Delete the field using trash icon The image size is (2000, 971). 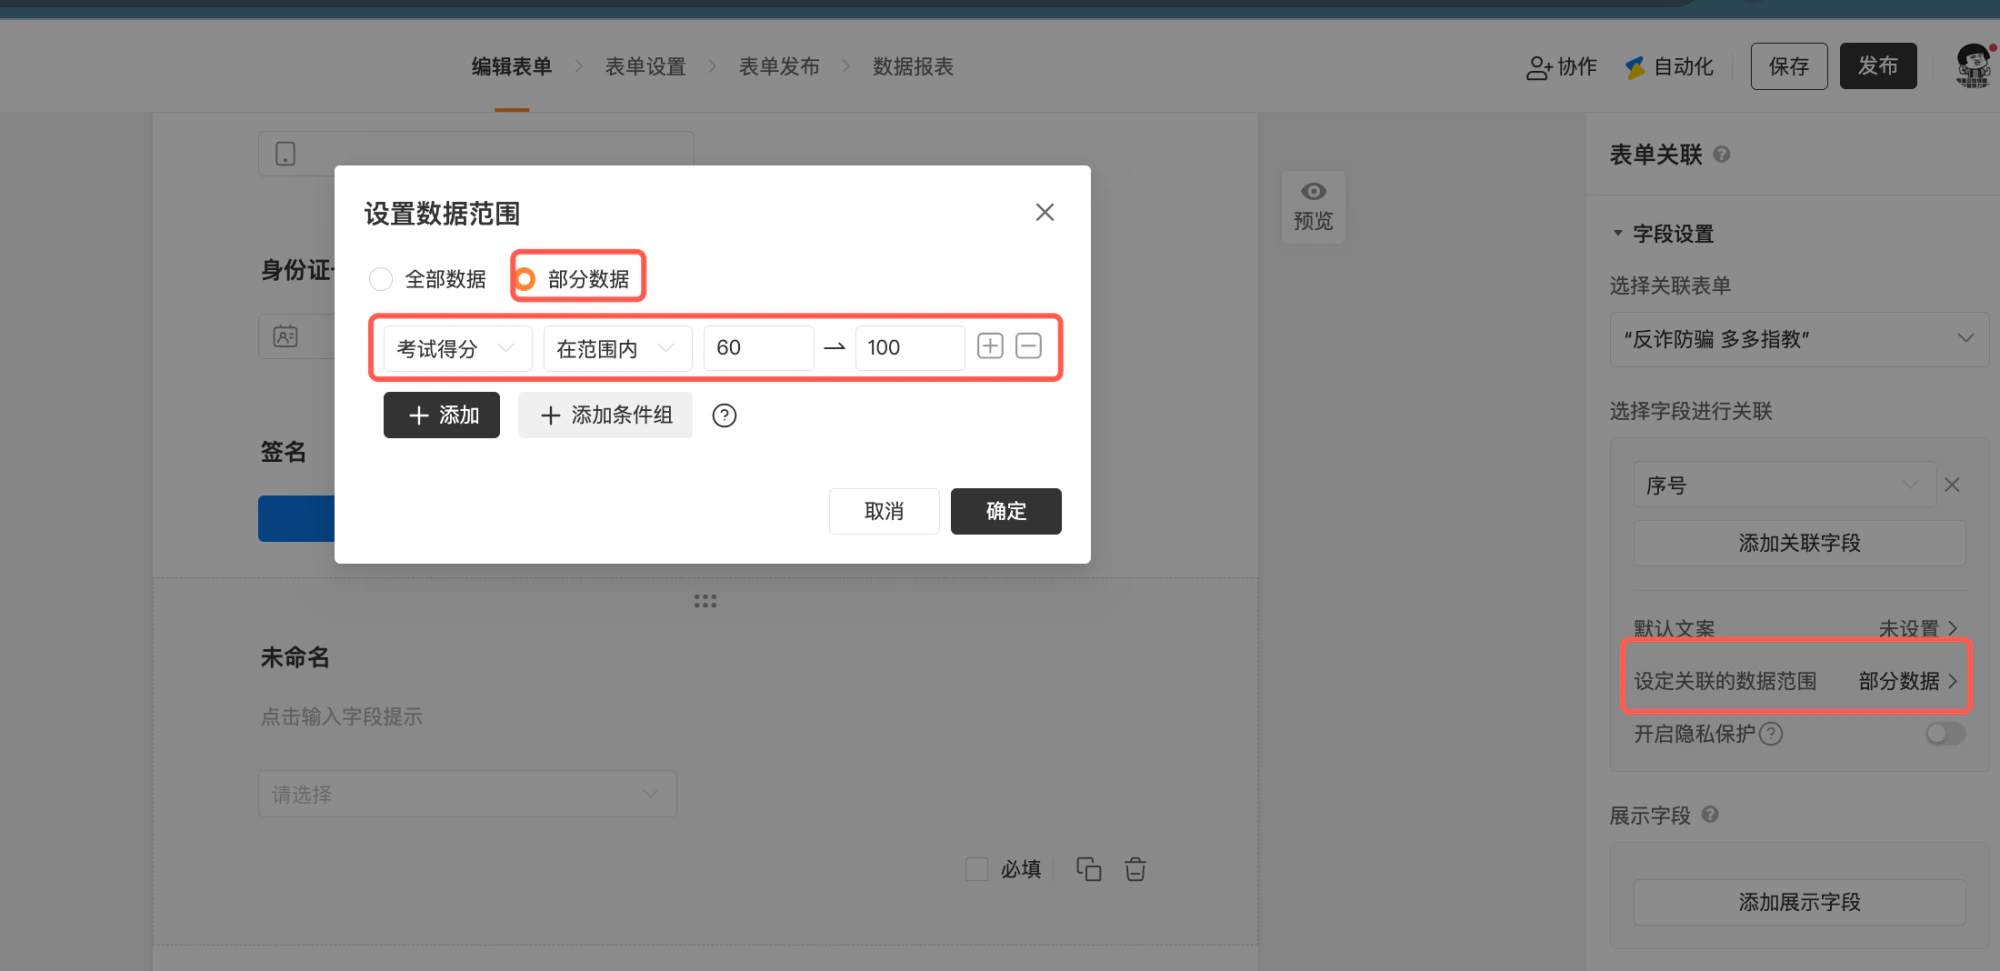pyautogui.click(x=1135, y=869)
